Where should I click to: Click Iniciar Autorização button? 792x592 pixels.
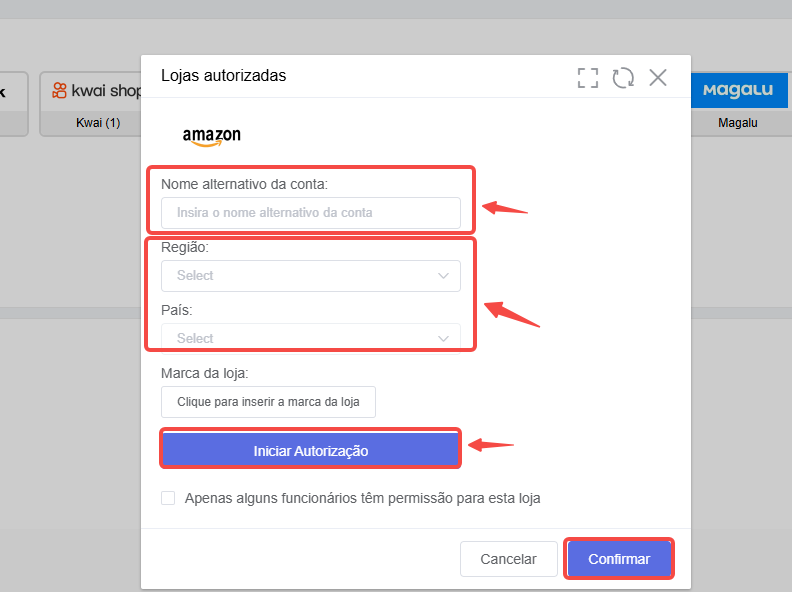[311, 449]
